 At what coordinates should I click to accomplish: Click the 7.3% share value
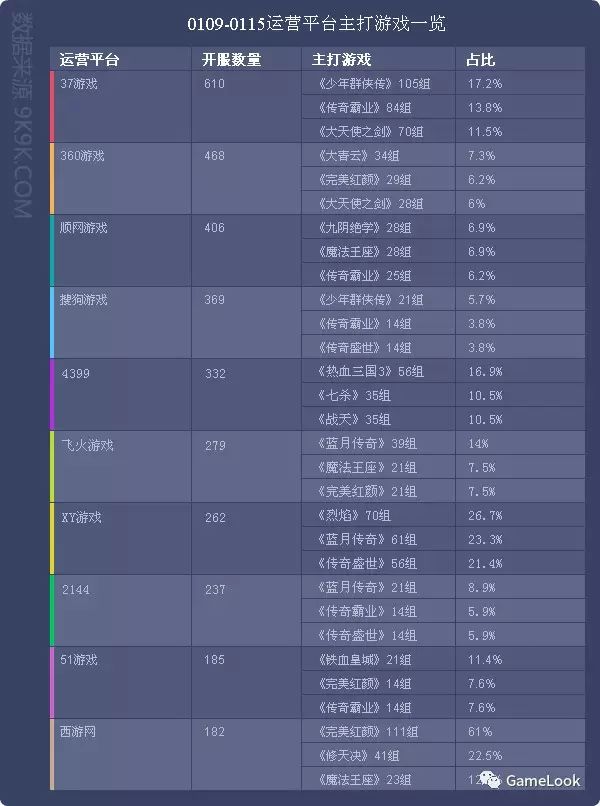(x=482, y=155)
